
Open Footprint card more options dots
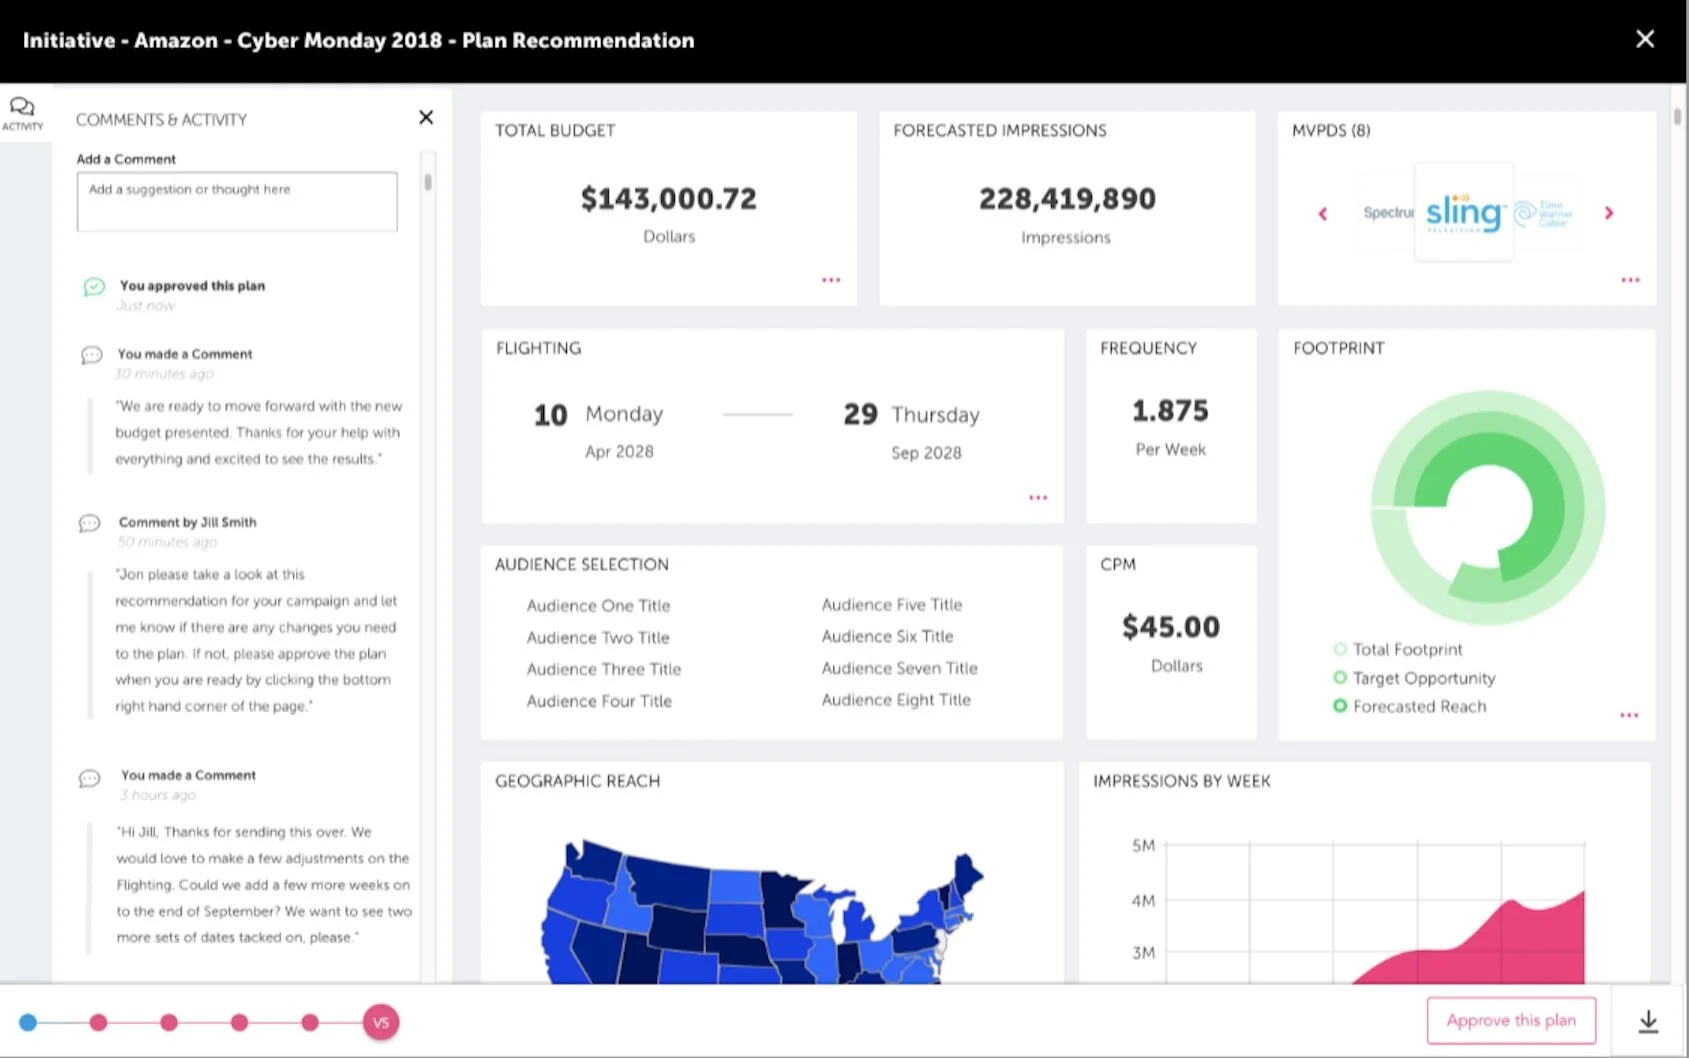pos(1629,715)
